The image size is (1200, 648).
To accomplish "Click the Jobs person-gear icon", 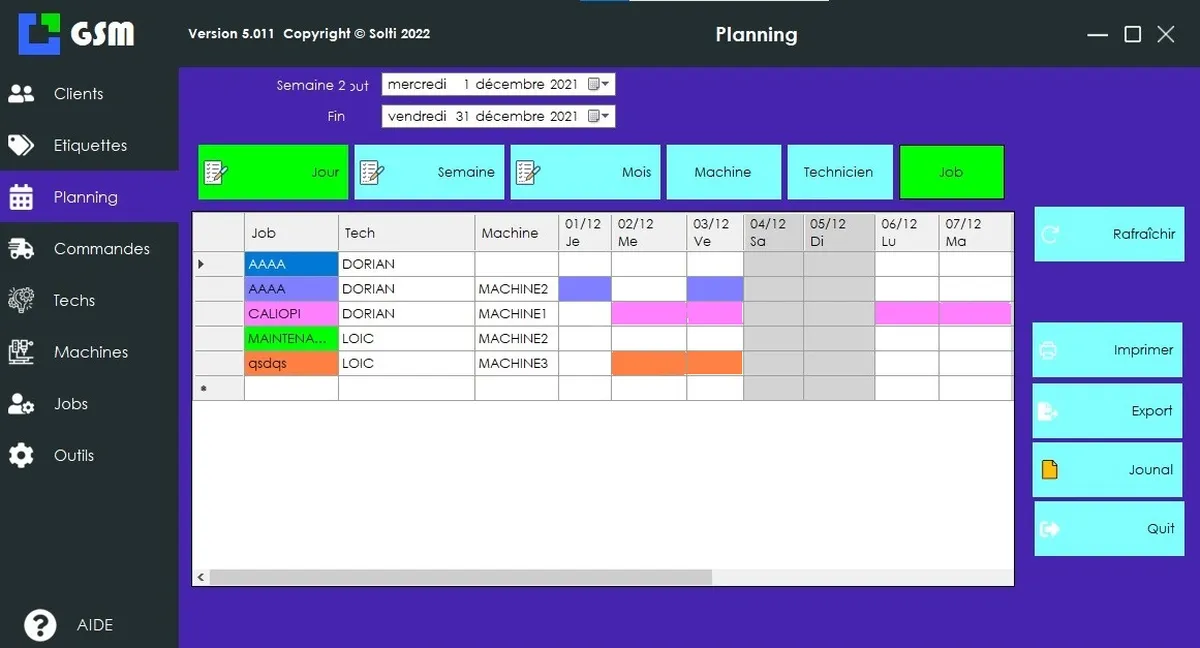I will 21,404.
